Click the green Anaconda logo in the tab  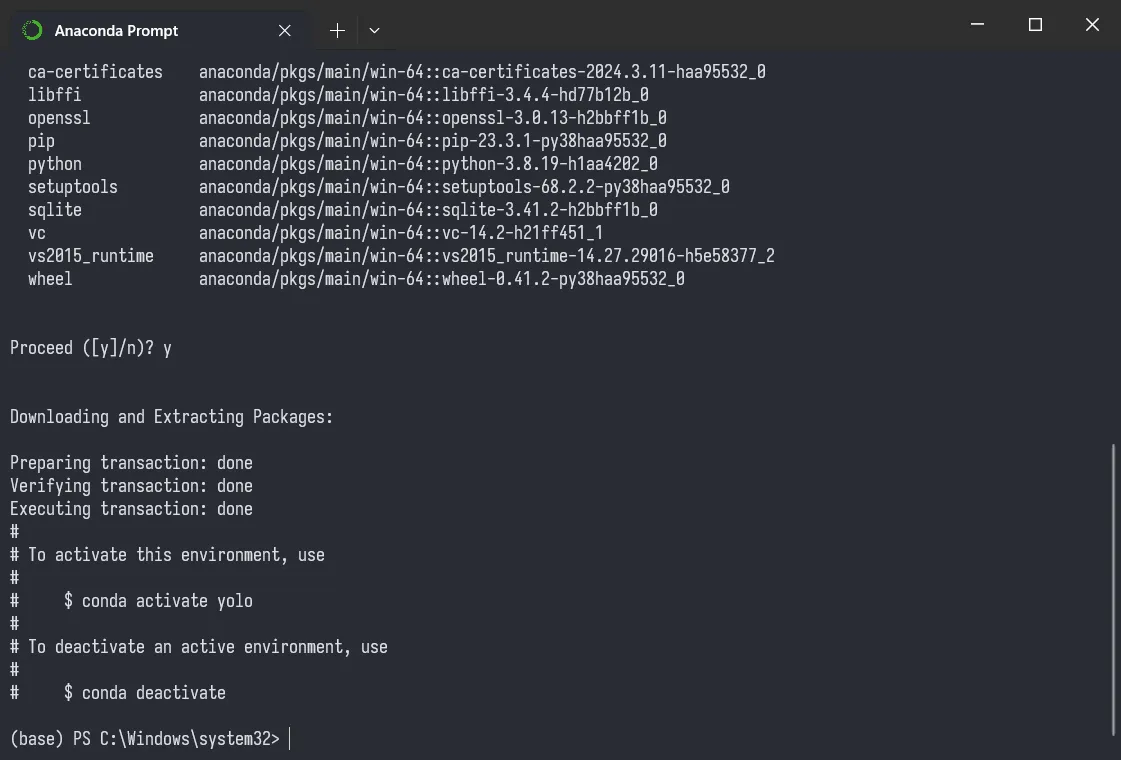(32, 31)
